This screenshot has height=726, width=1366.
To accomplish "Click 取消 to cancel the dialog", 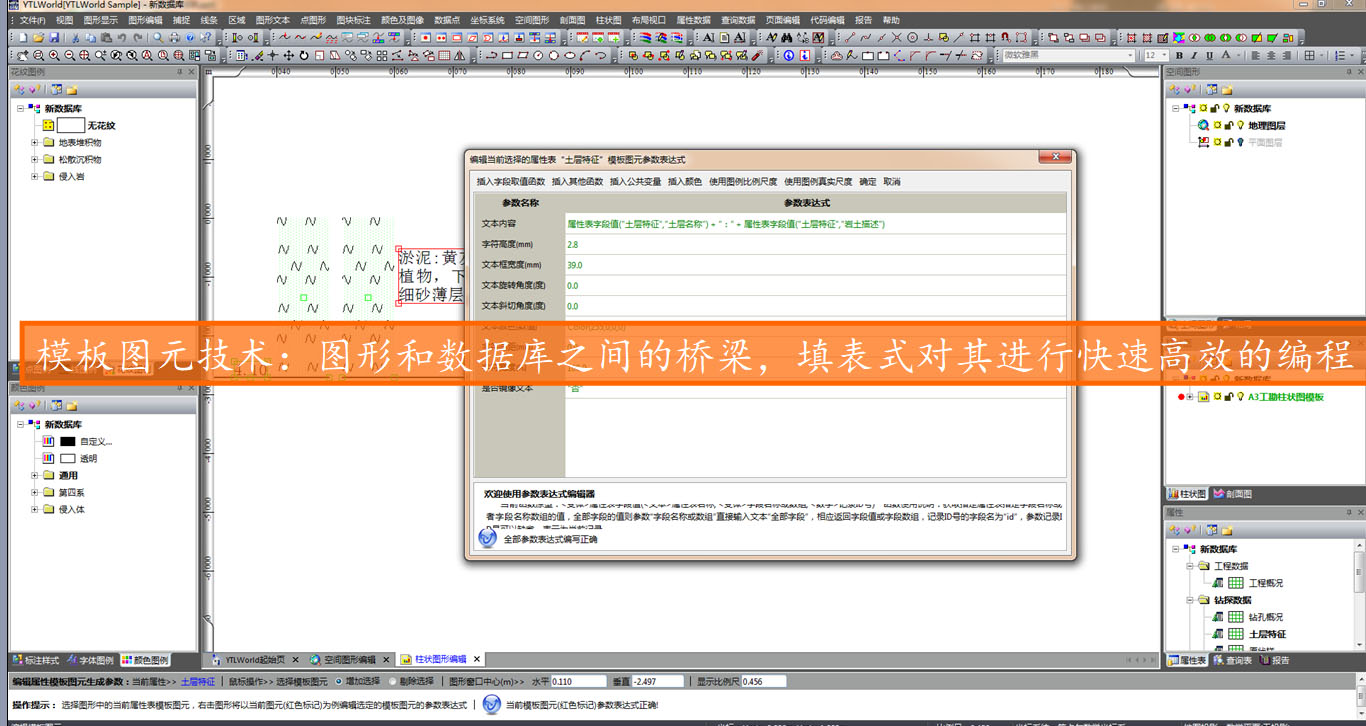I will pyautogui.click(x=892, y=182).
